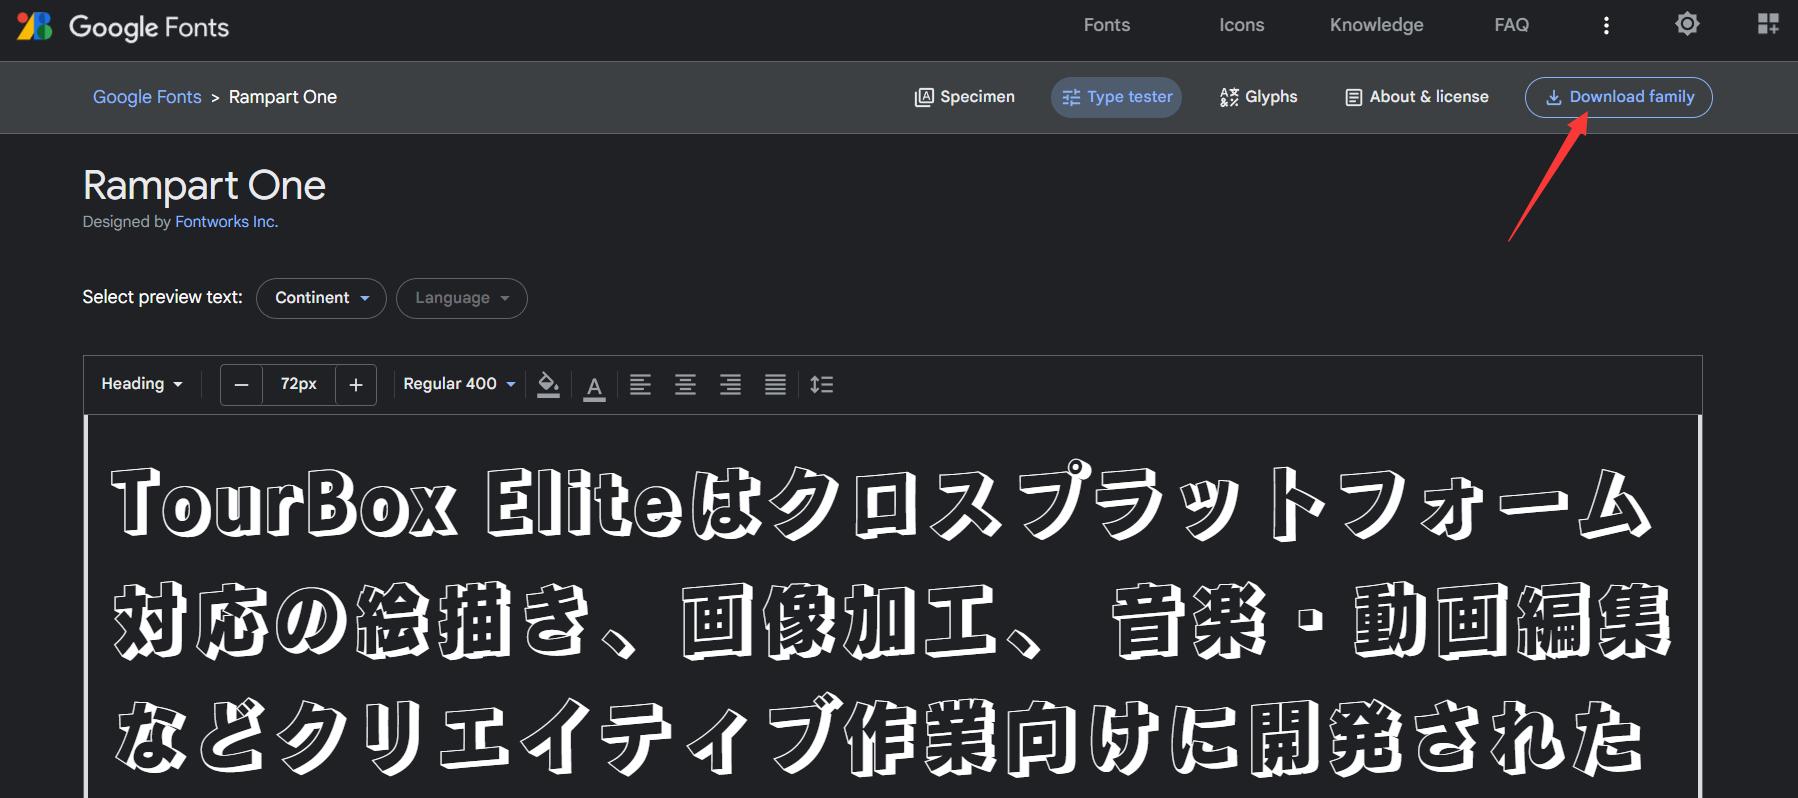Click the Google Fonts logo icon
This screenshot has width=1798, height=798.
point(35,26)
